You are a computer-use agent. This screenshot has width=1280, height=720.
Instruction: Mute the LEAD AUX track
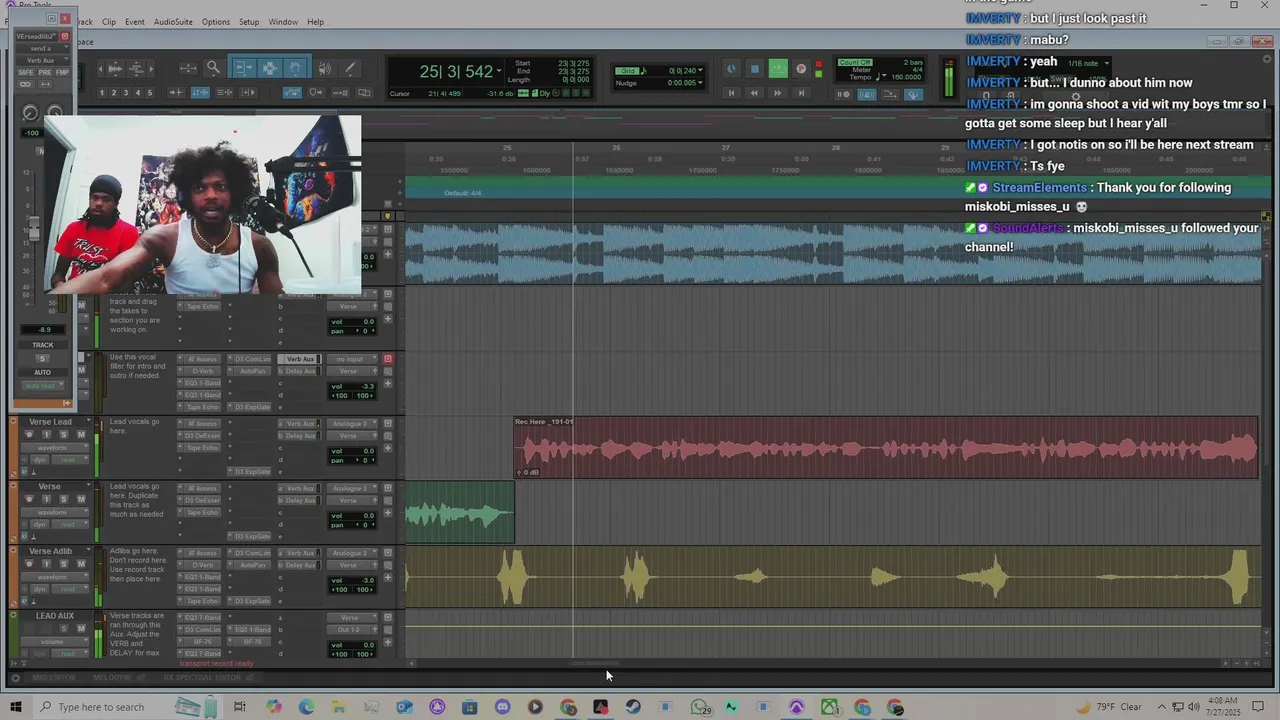[x=81, y=629]
